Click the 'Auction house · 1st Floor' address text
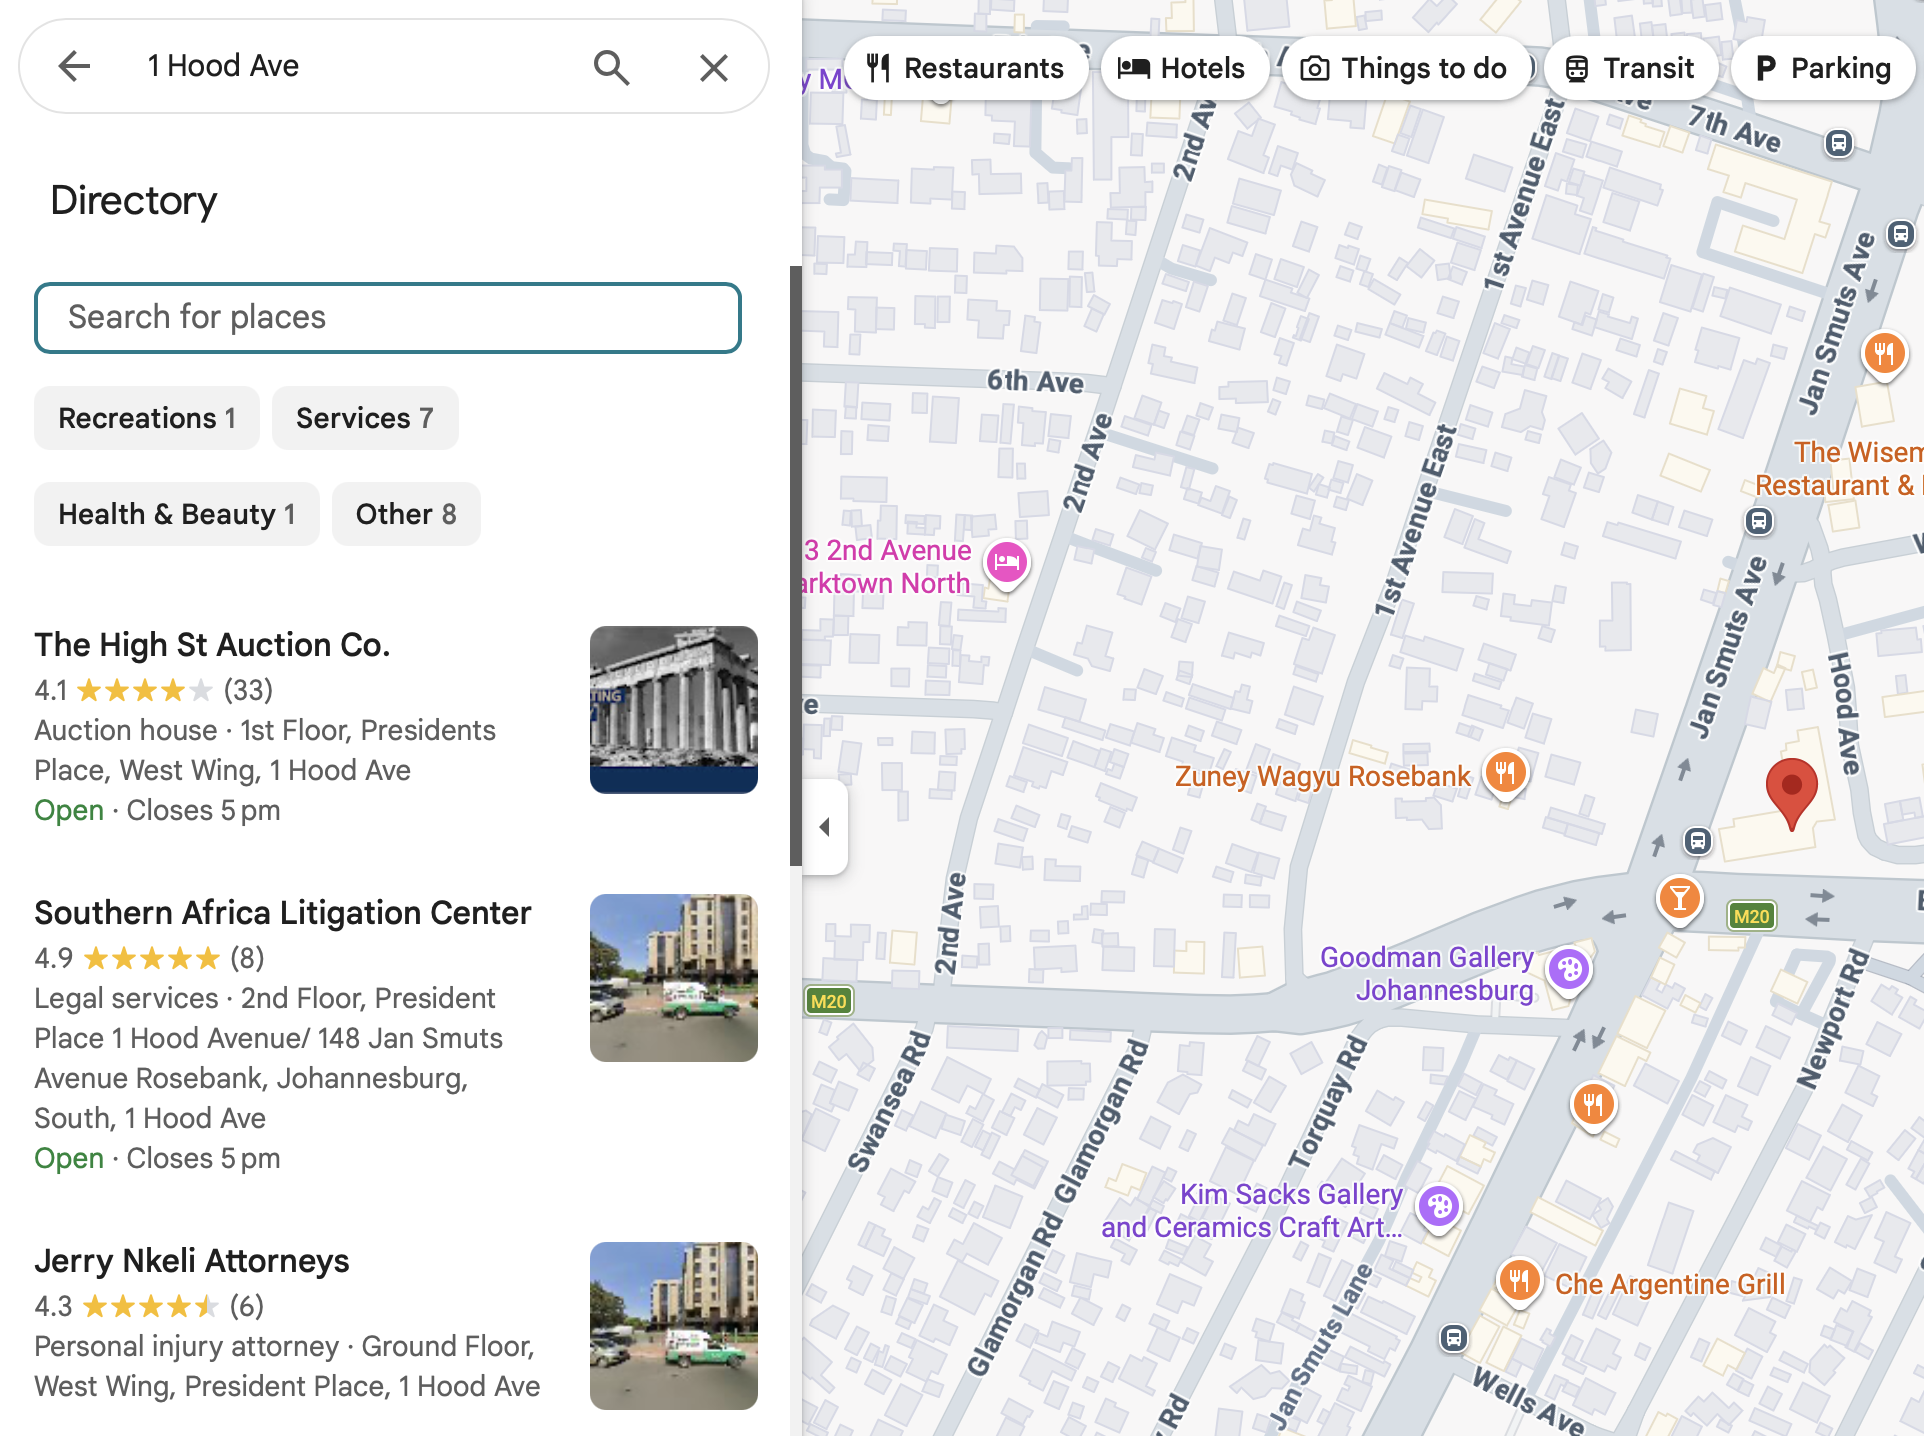The width and height of the screenshot is (1924, 1436). click(265, 750)
